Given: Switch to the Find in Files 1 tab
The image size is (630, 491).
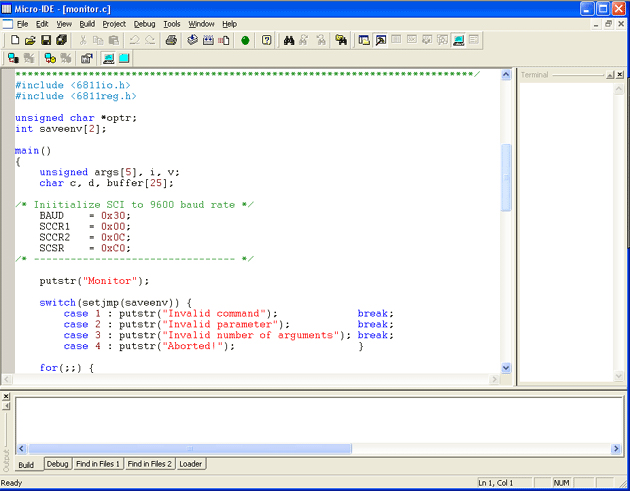Looking at the screenshot, I should pos(97,464).
